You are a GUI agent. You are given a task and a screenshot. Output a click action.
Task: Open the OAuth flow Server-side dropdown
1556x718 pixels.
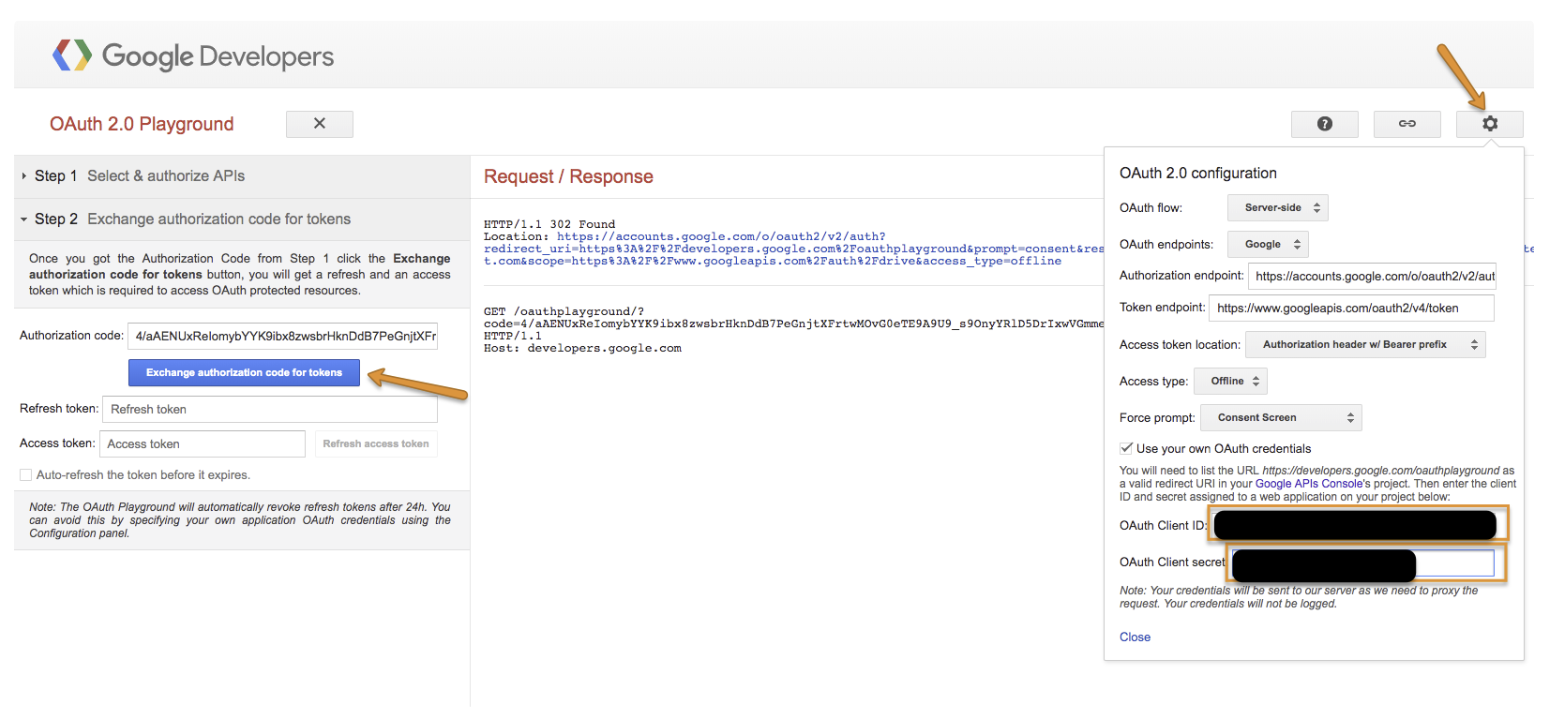click(1277, 208)
